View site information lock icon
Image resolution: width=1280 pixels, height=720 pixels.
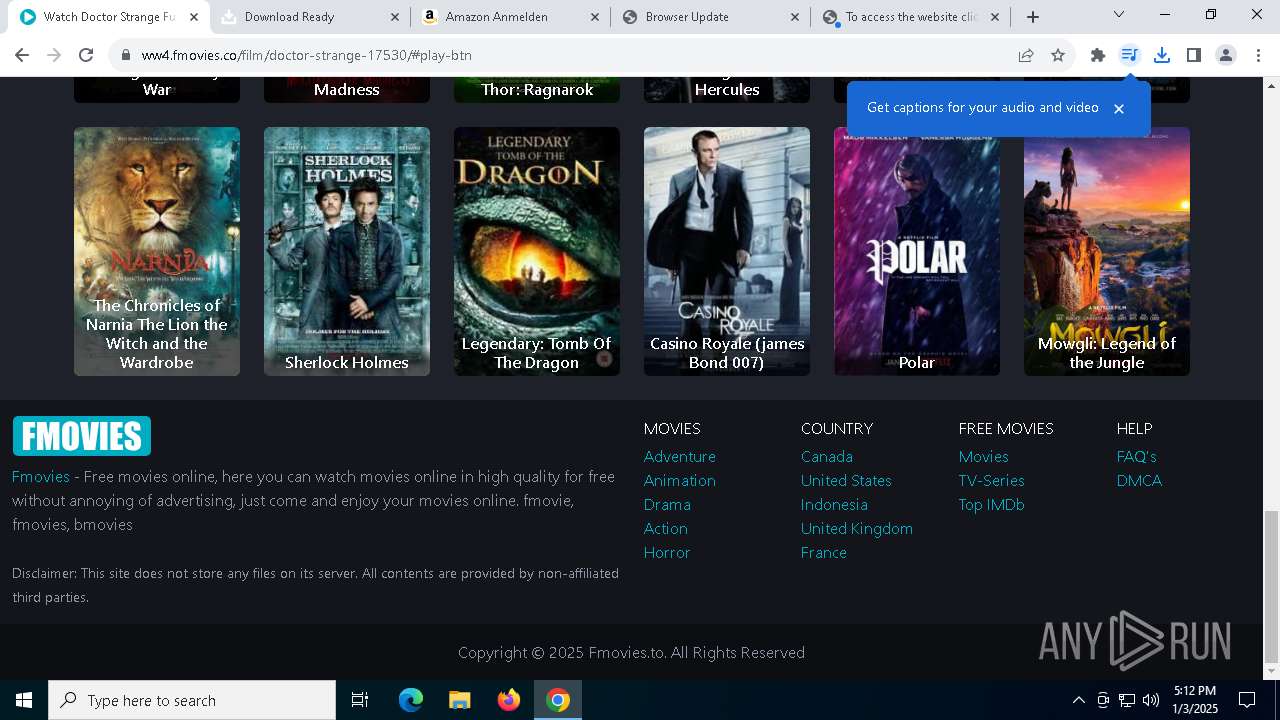click(125, 55)
